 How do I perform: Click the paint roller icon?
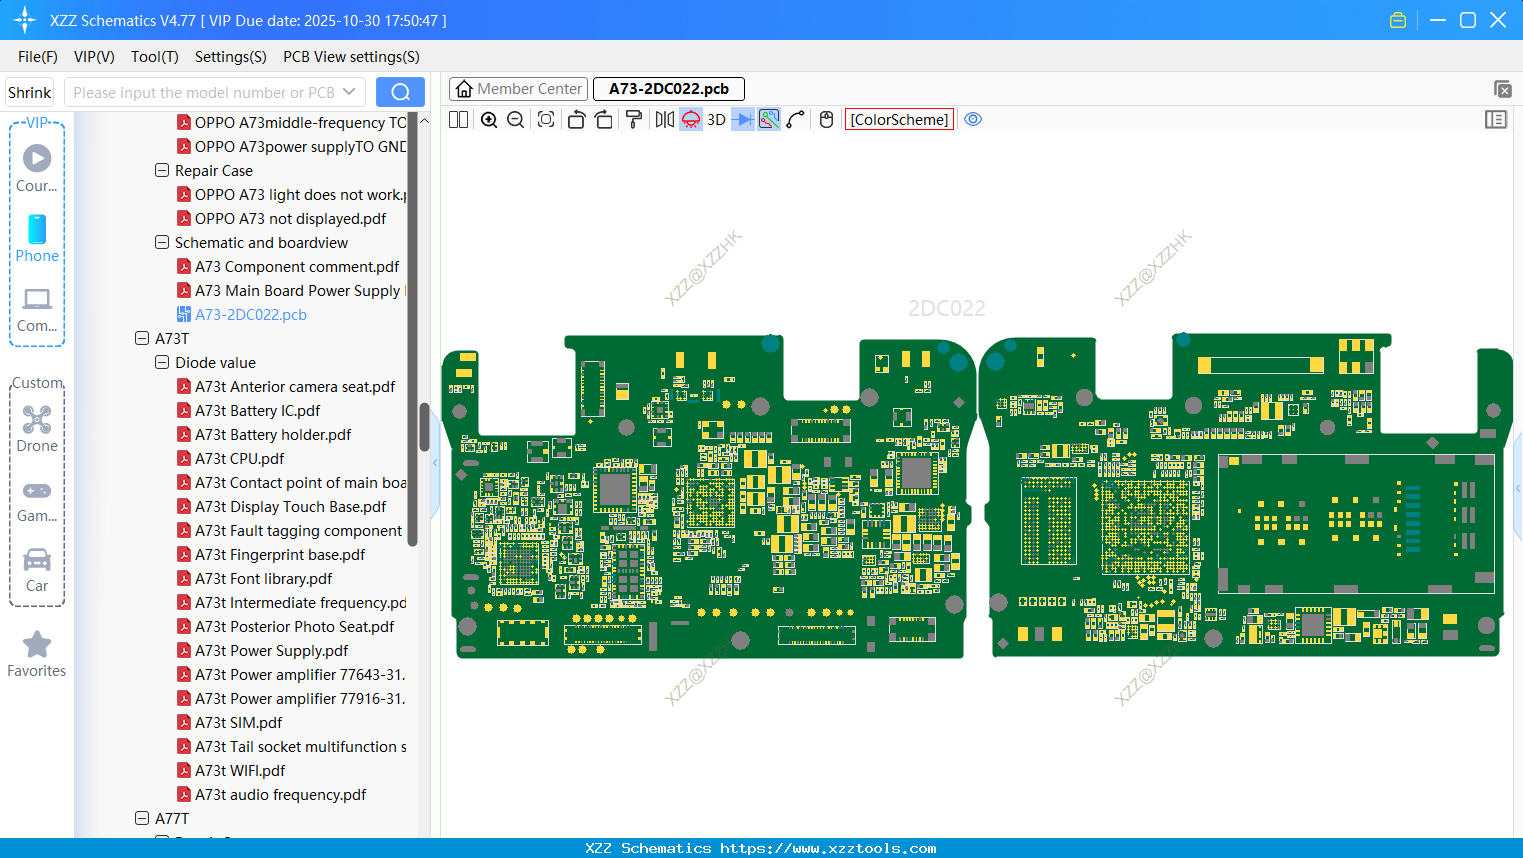point(634,120)
